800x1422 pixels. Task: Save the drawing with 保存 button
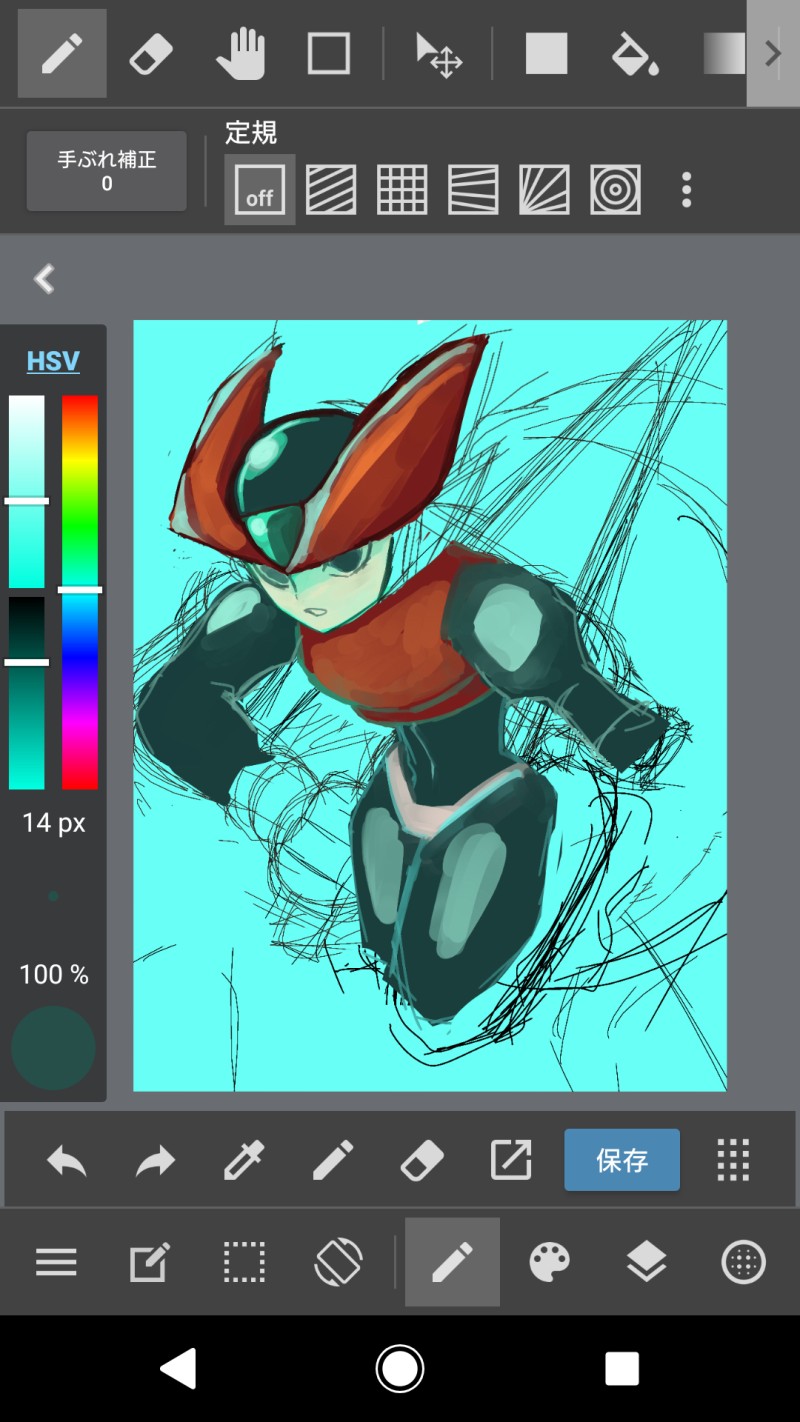pyautogui.click(x=622, y=1160)
